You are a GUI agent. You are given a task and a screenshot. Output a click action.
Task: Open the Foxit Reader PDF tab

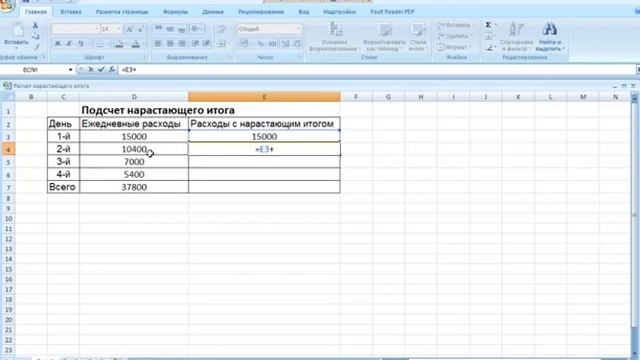392,12
